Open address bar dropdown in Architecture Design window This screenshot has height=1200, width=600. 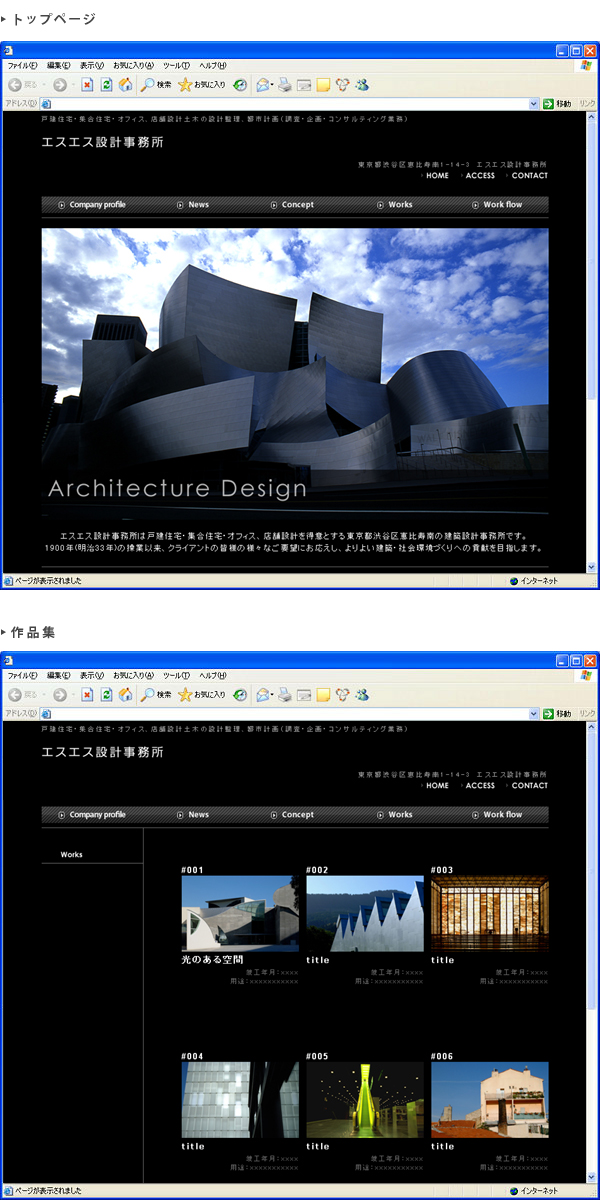tap(534, 103)
